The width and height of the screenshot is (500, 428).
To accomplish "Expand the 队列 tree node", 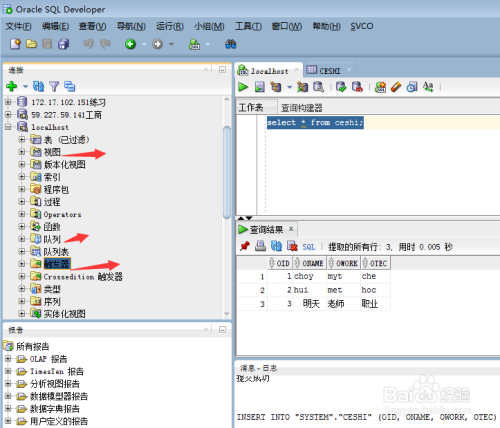I will (22, 239).
